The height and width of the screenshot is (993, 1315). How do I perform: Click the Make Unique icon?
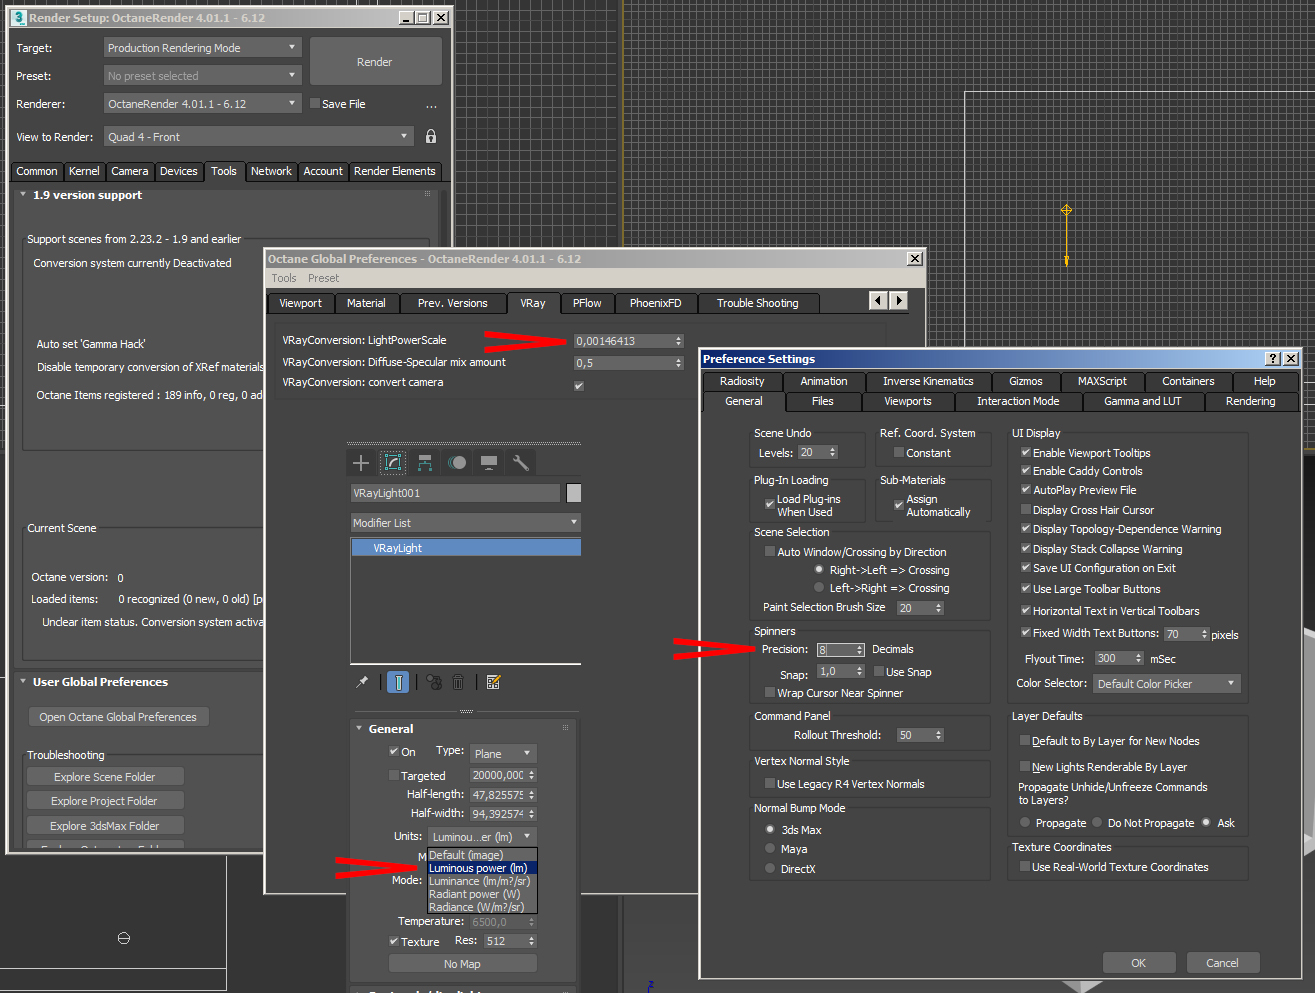(x=434, y=682)
